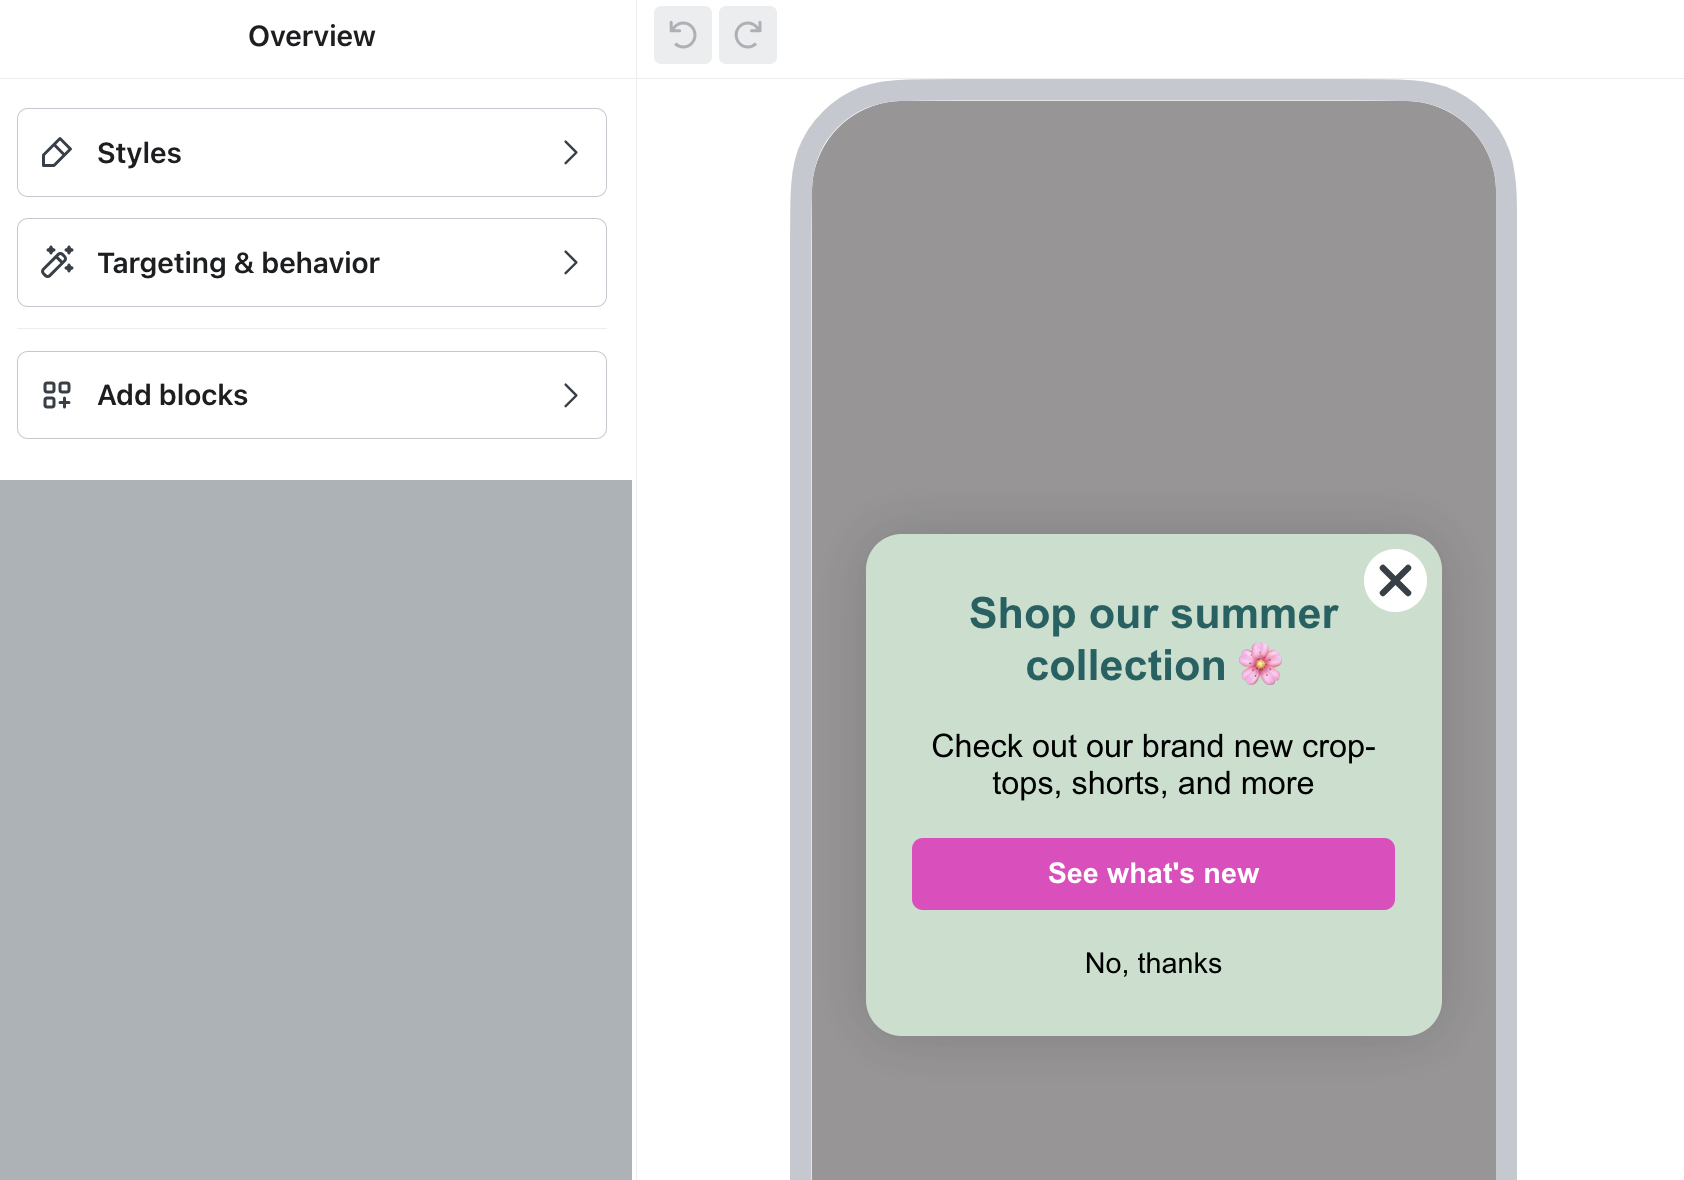1684x1180 pixels.
Task: Click the crop-tops description text block
Action: point(1152,764)
